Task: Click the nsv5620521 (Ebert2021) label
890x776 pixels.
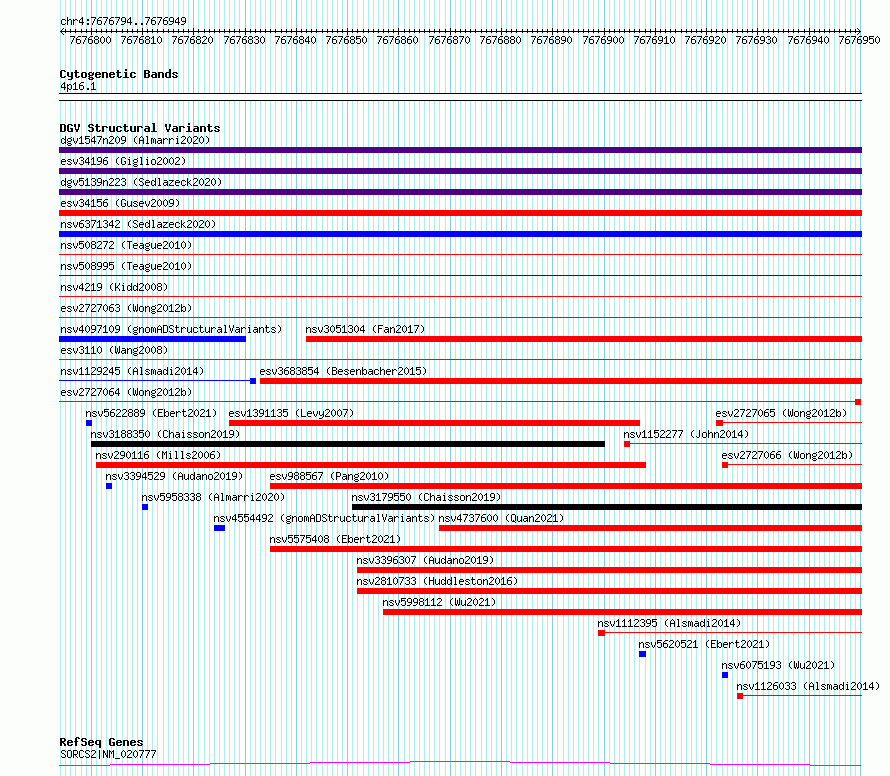Action: (704, 644)
